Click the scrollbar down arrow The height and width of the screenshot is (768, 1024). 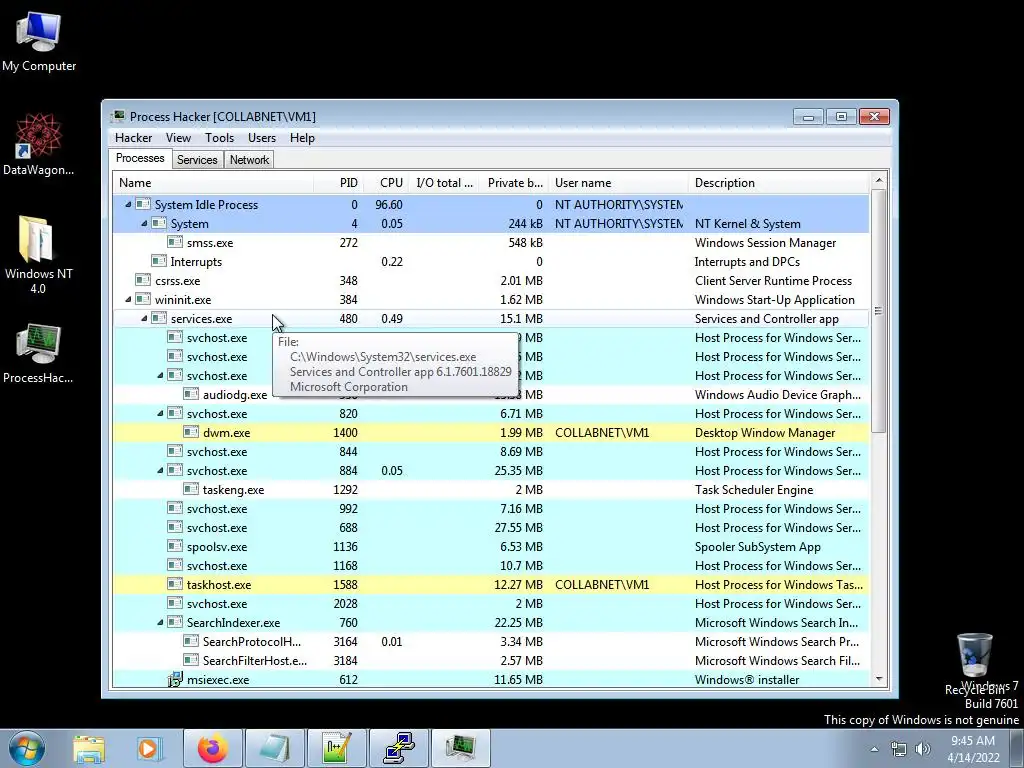pyautogui.click(x=879, y=679)
